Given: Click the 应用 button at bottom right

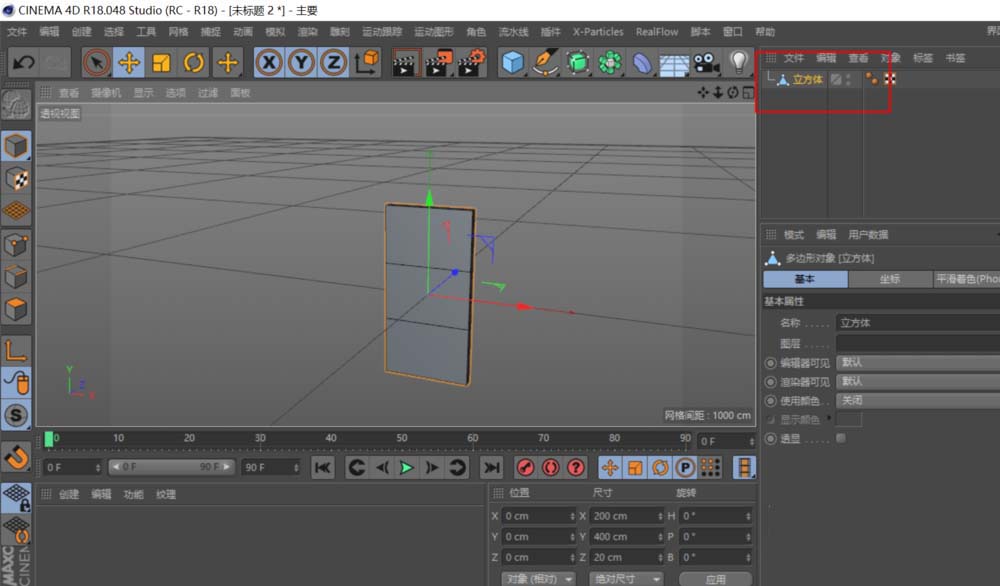Looking at the screenshot, I should point(716,578).
